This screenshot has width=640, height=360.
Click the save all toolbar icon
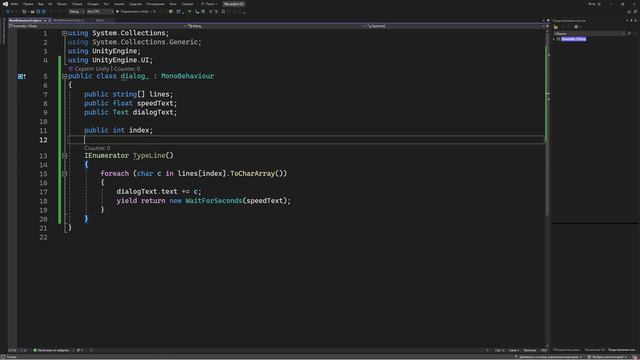coord(44,11)
